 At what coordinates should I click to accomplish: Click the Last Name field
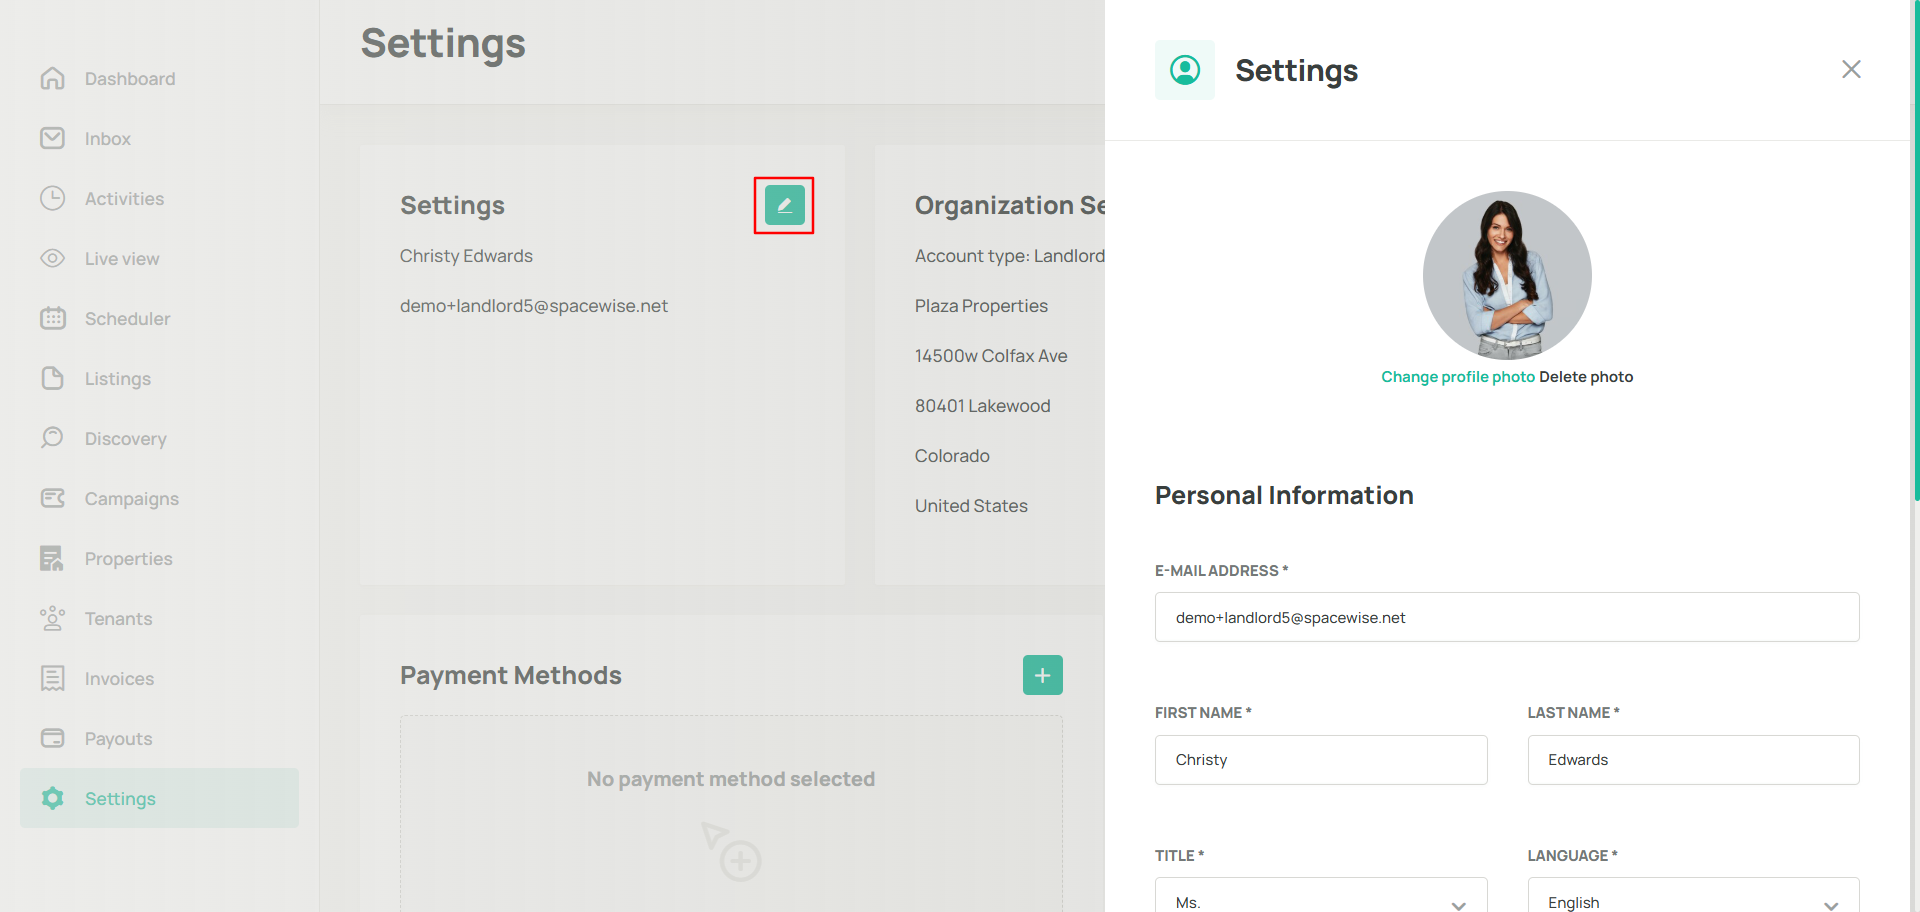point(1692,760)
